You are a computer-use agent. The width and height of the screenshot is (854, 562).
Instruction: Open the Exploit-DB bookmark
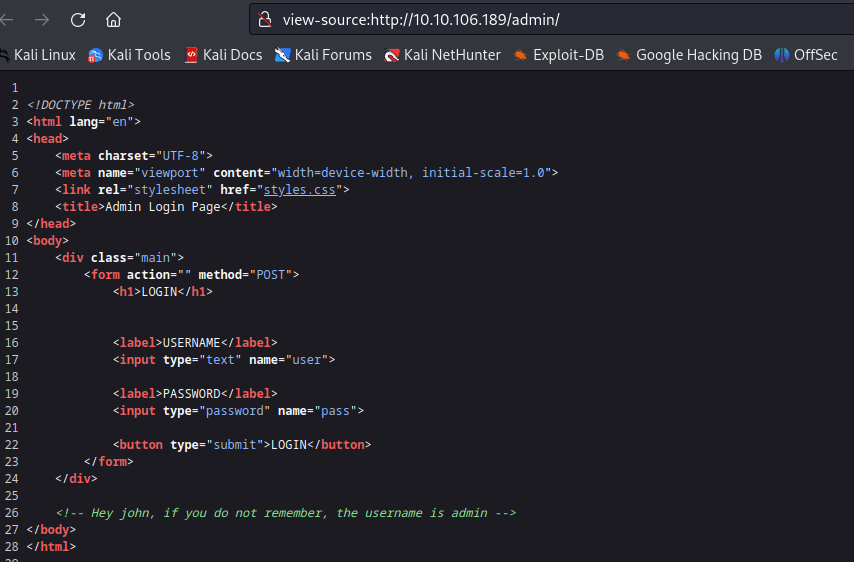pyautogui.click(x=559, y=55)
